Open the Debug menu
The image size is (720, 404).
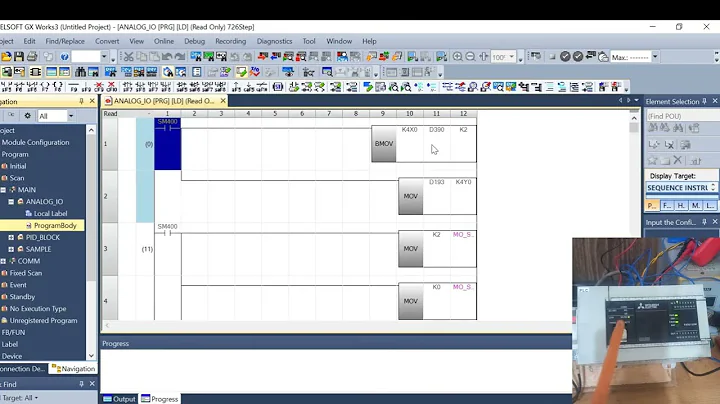pos(195,41)
